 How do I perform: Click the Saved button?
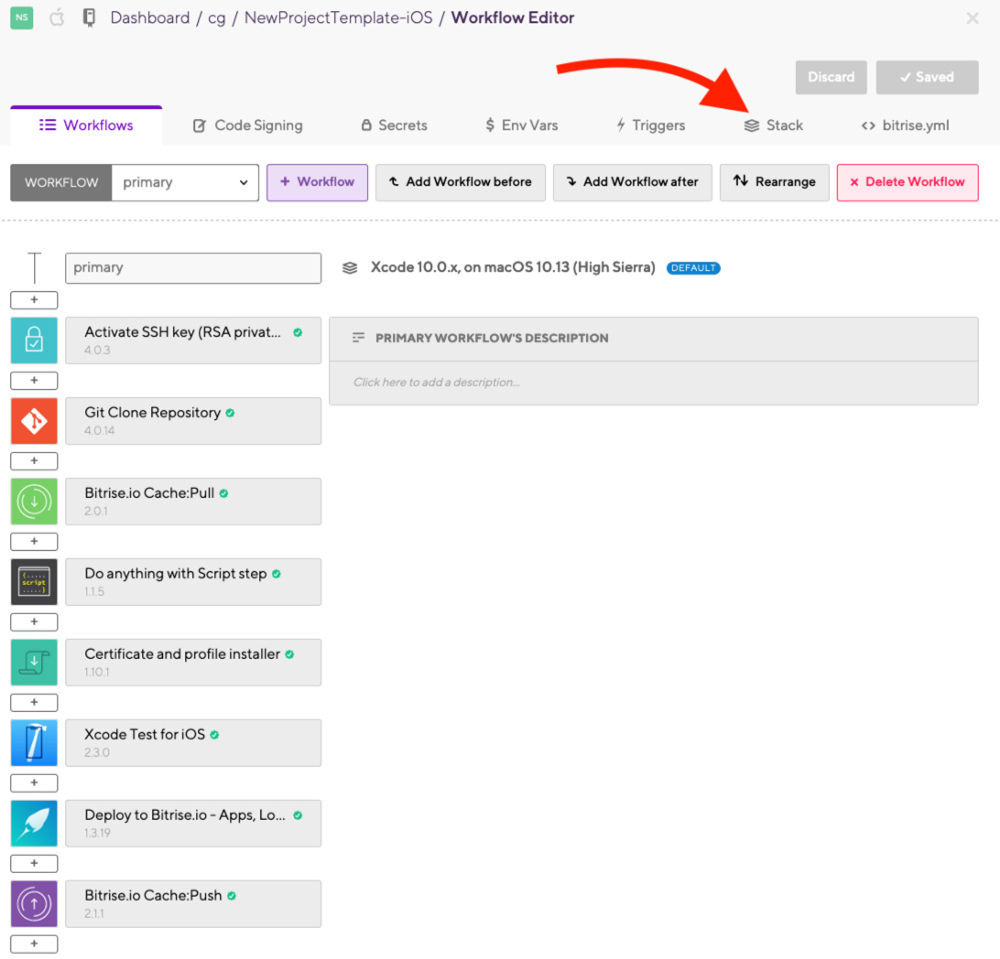927,77
